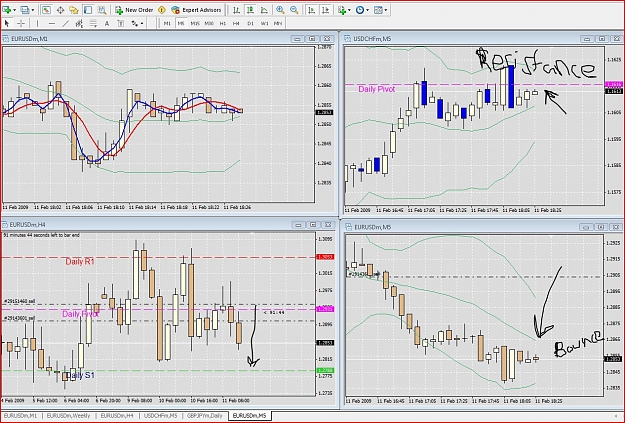Select the Fibonacci Retracement tool
Screen dimensions: 625x423
[93, 24]
